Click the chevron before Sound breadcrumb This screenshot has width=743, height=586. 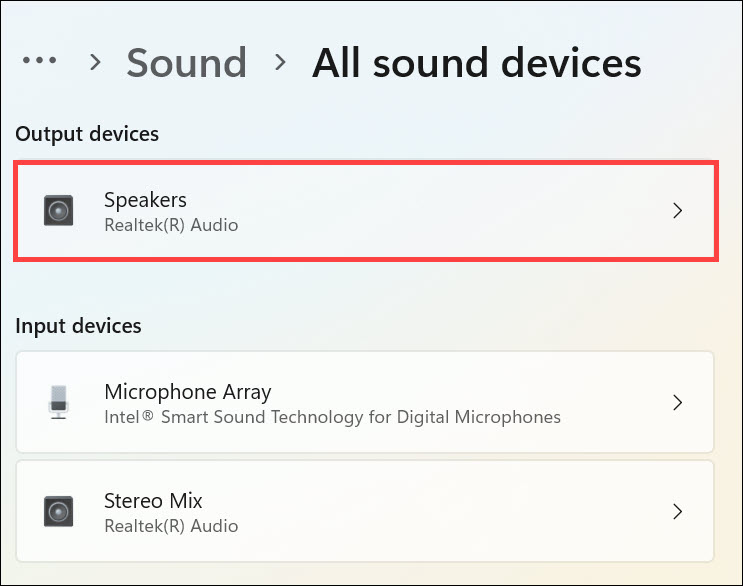coord(96,63)
